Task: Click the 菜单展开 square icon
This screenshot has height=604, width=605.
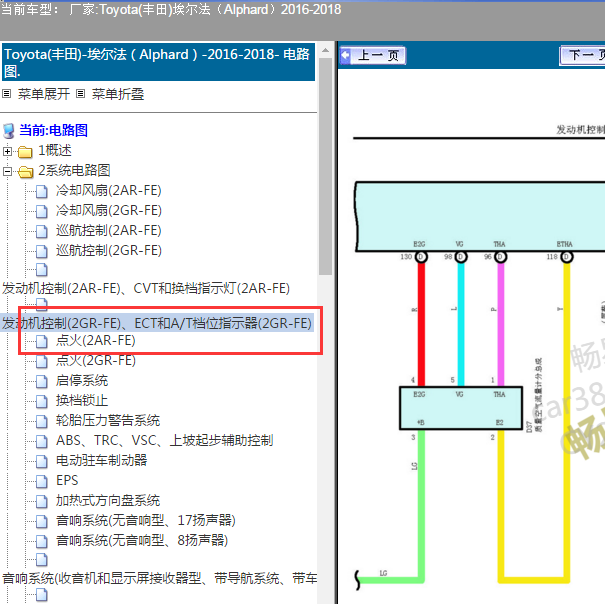Action: click(x=7, y=93)
